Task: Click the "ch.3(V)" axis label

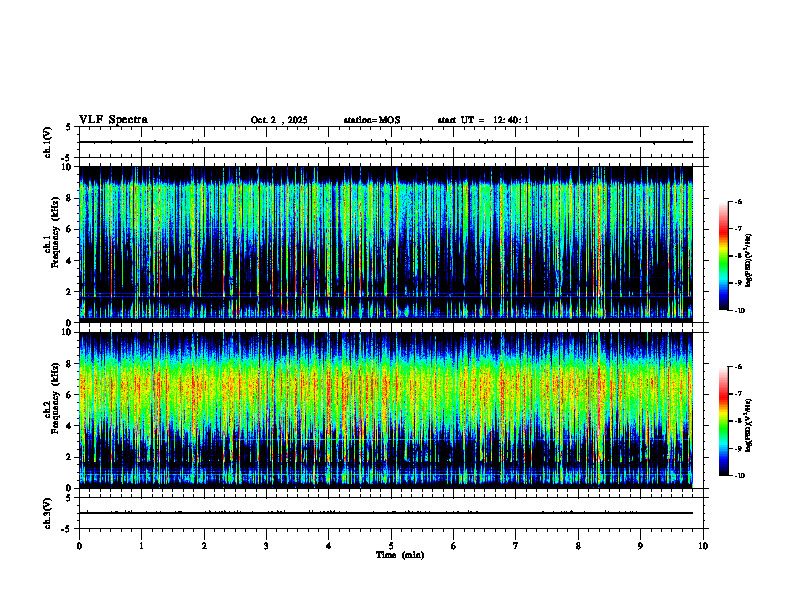Action: click(x=48, y=513)
